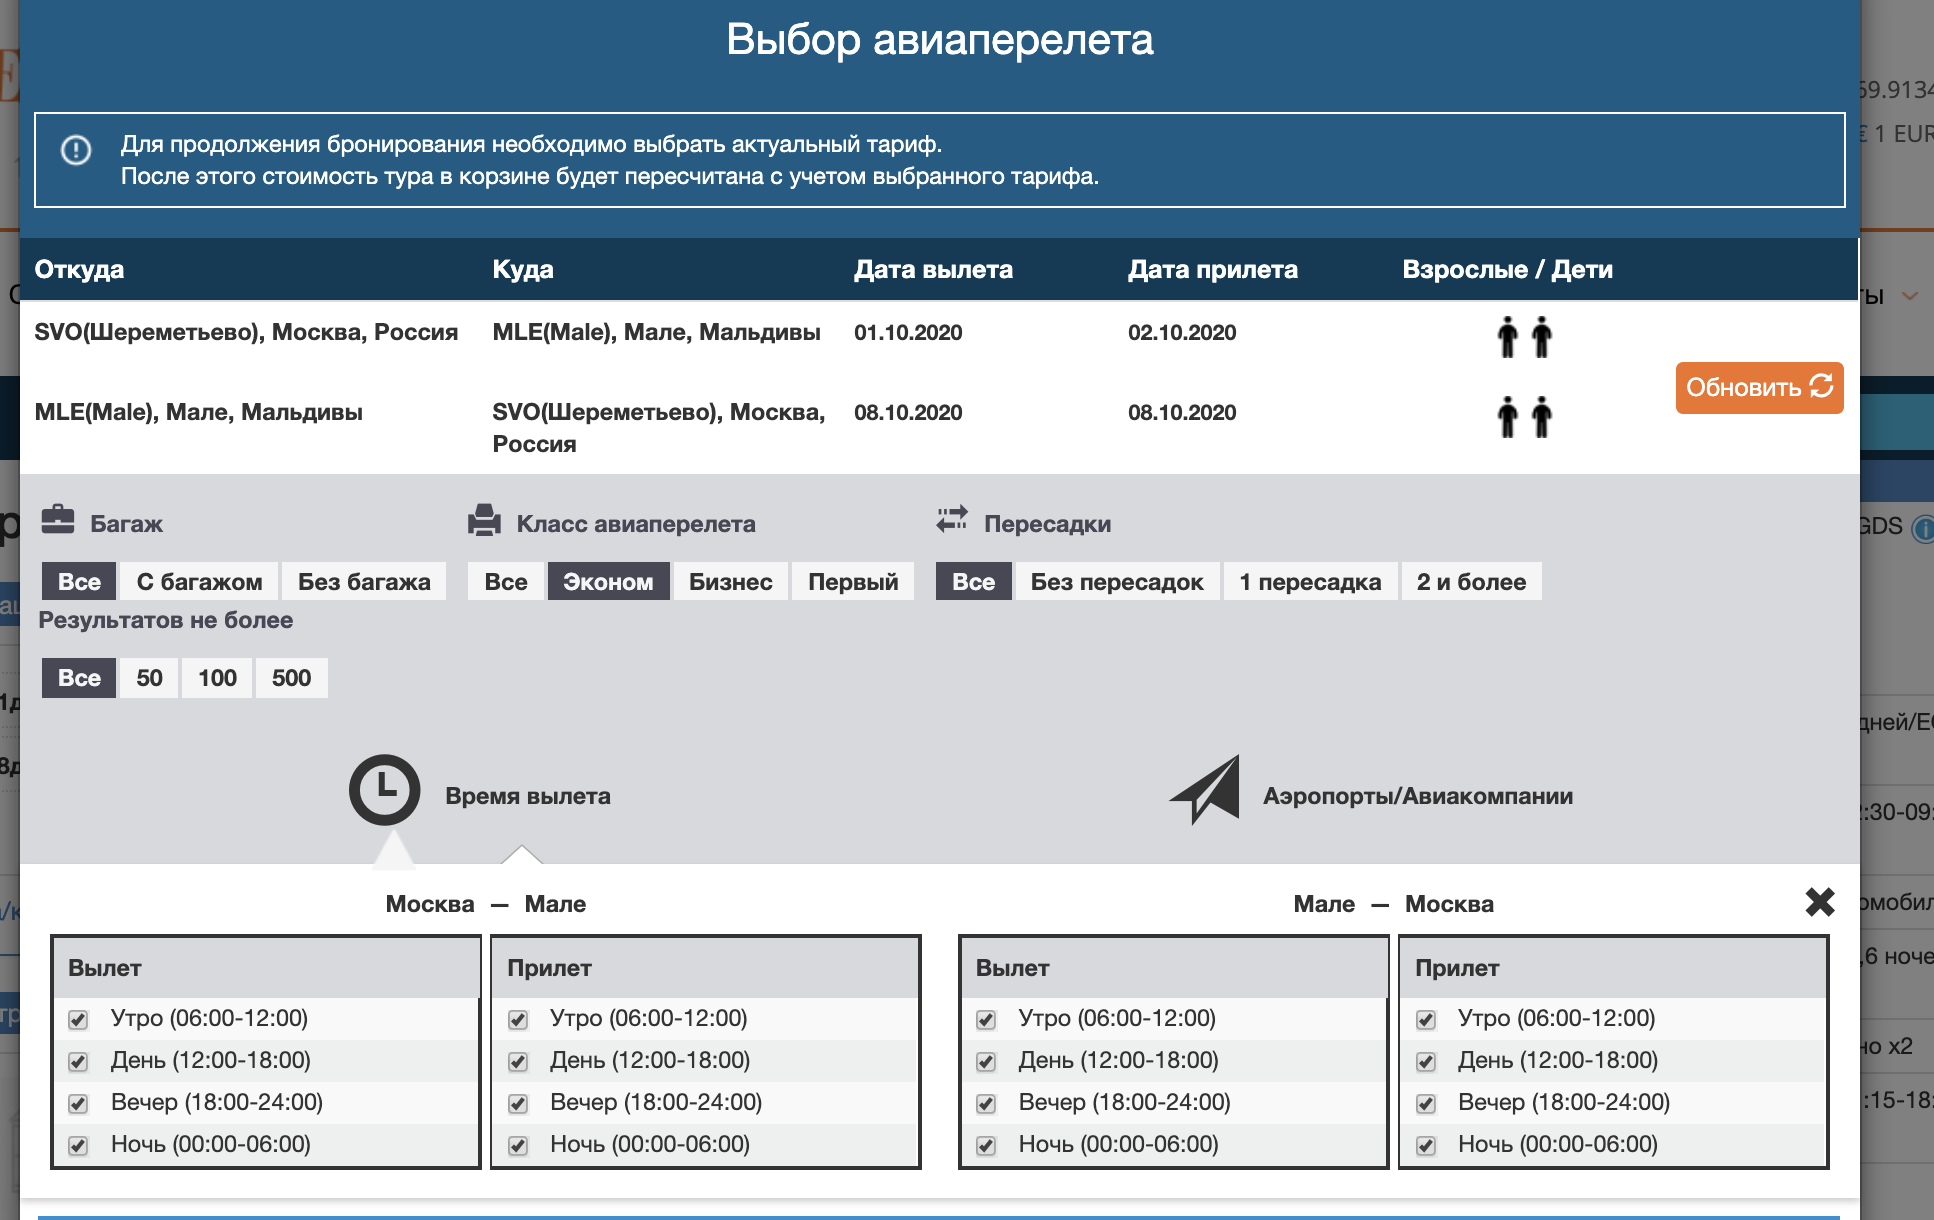
Task: Uncheck Утро departure for Москва — Мале
Action: [78, 1020]
